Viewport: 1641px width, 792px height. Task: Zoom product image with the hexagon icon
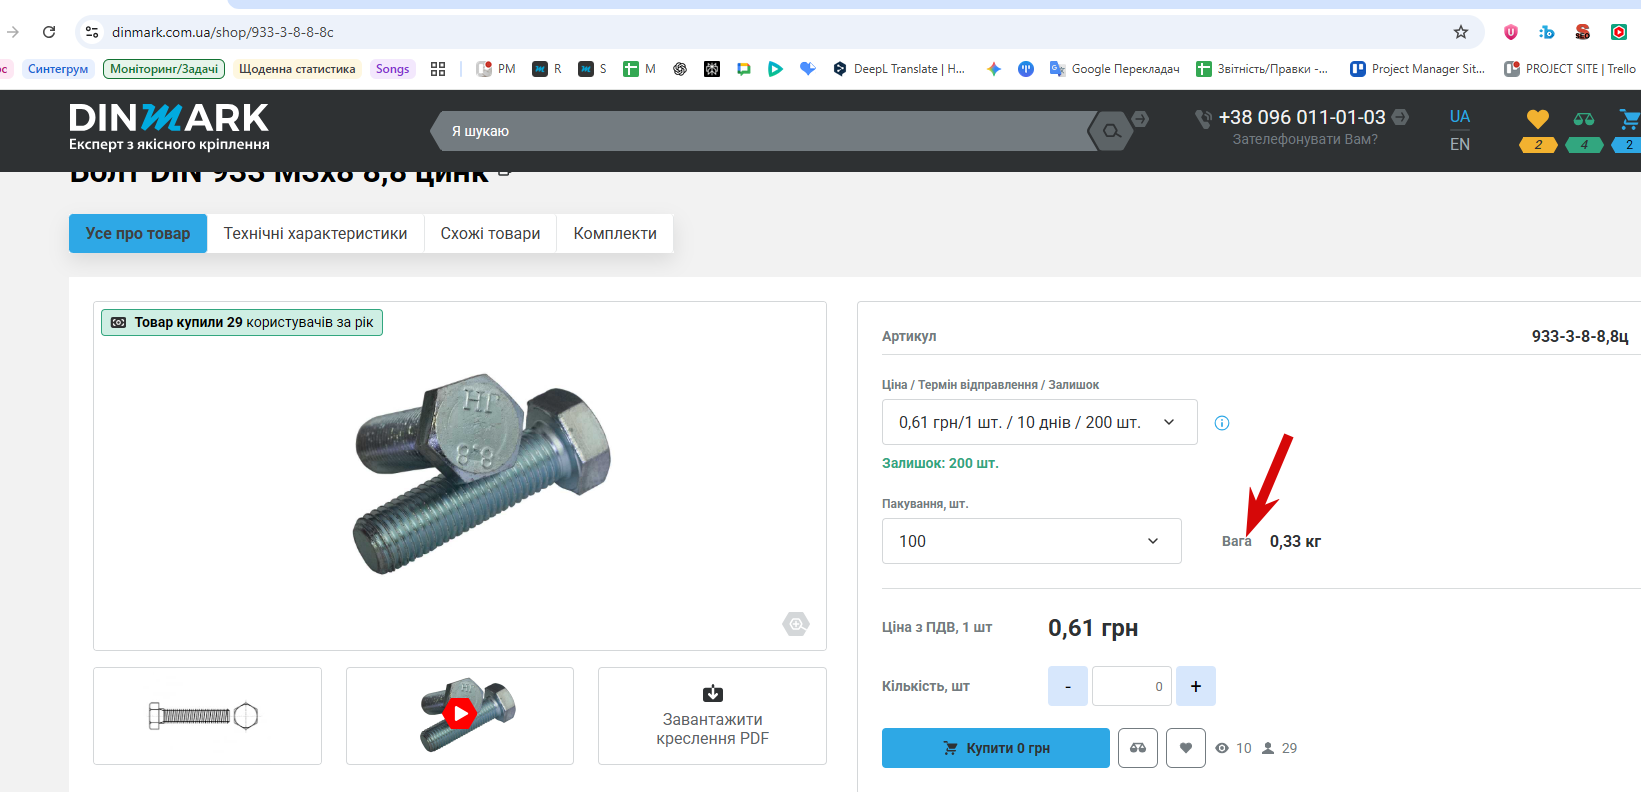click(x=796, y=624)
